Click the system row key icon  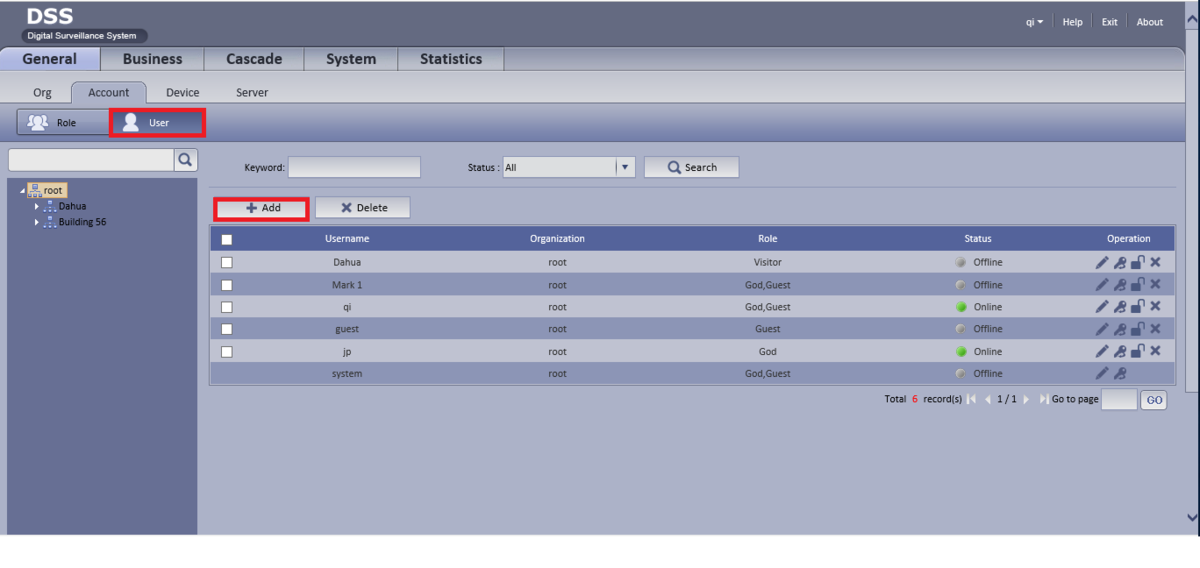click(1120, 373)
